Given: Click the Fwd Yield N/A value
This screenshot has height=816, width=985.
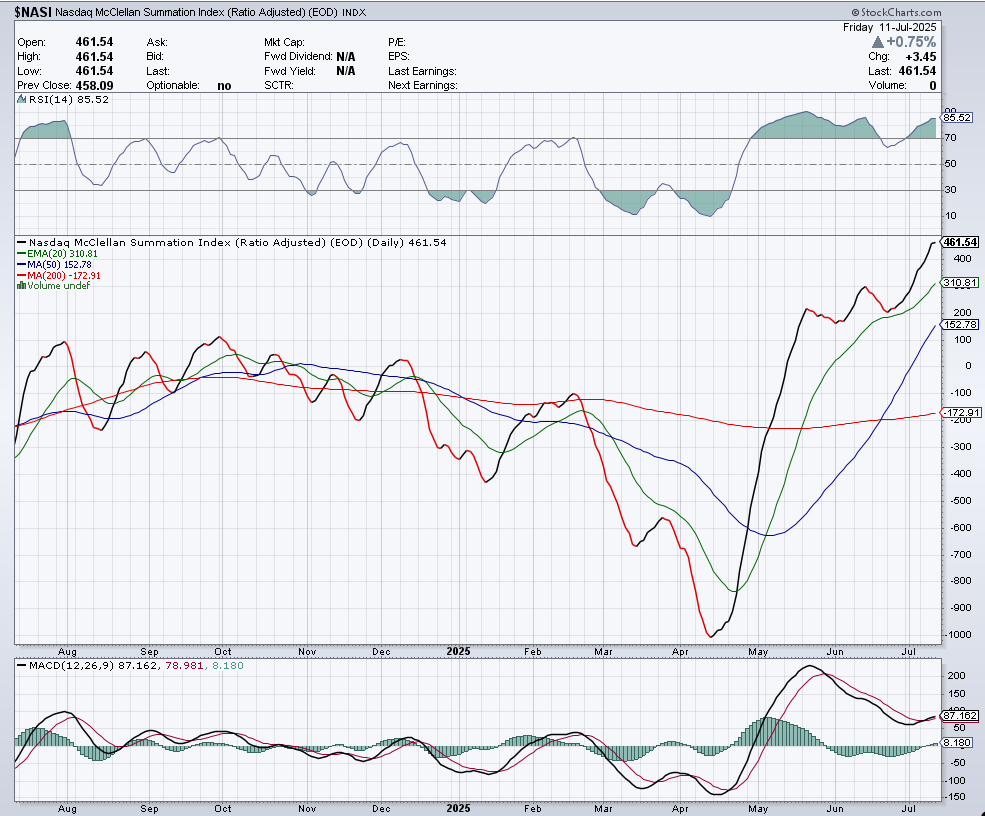Looking at the screenshot, I should point(346,71).
